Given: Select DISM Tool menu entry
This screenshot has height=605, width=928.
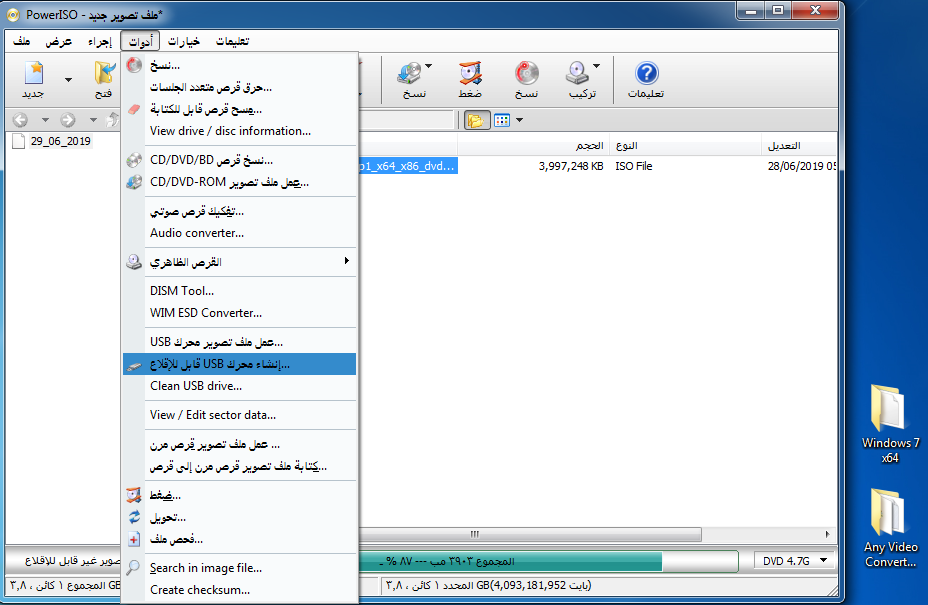Looking at the screenshot, I should pyautogui.click(x=239, y=291).
